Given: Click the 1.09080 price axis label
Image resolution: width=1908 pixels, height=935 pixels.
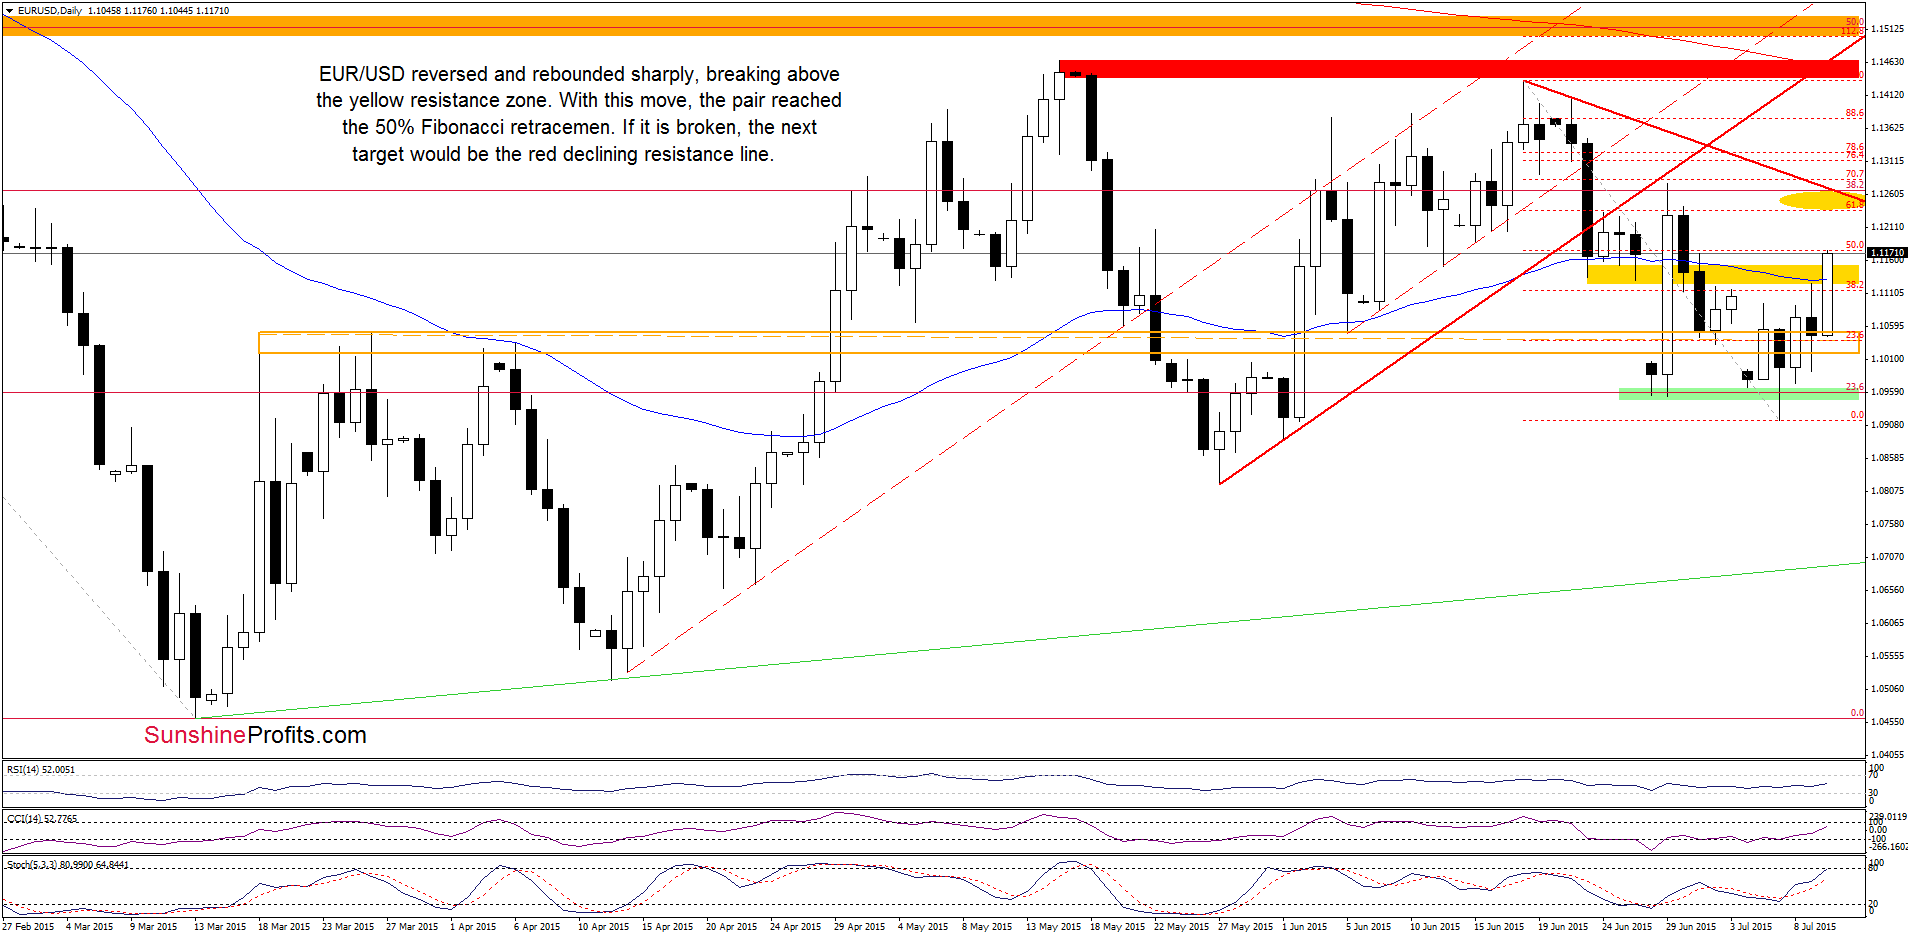Looking at the screenshot, I should pos(1887,425).
